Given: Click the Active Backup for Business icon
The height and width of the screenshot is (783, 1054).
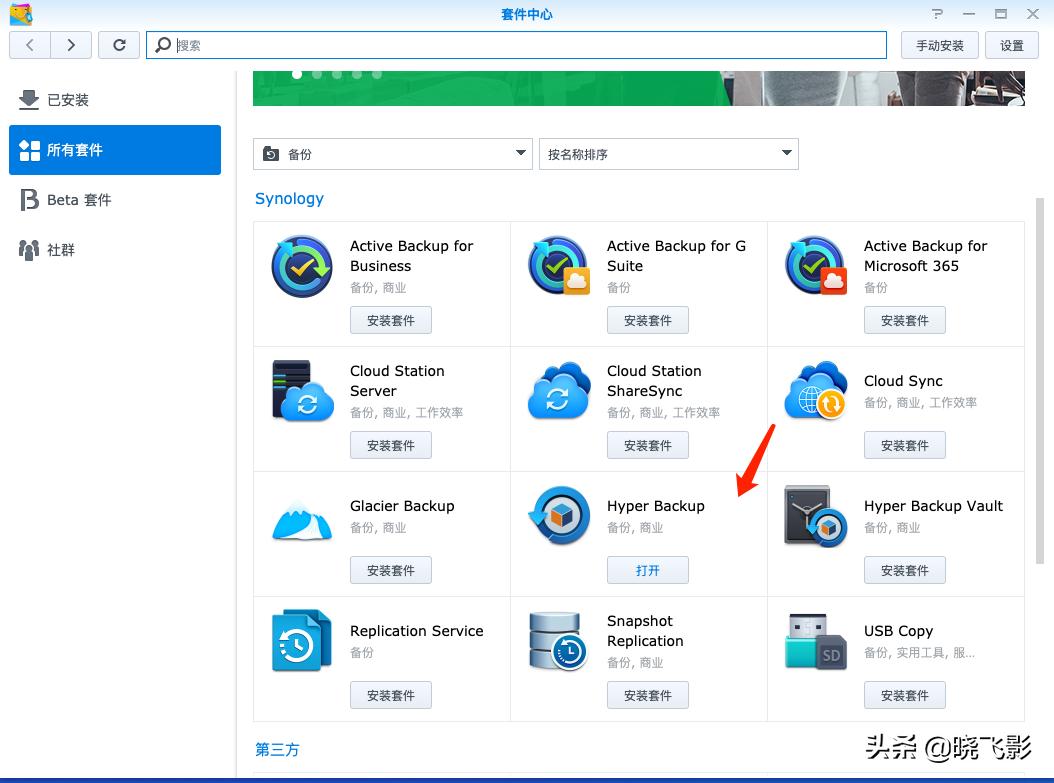Looking at the screenshot, I should (x=302, y=266).
